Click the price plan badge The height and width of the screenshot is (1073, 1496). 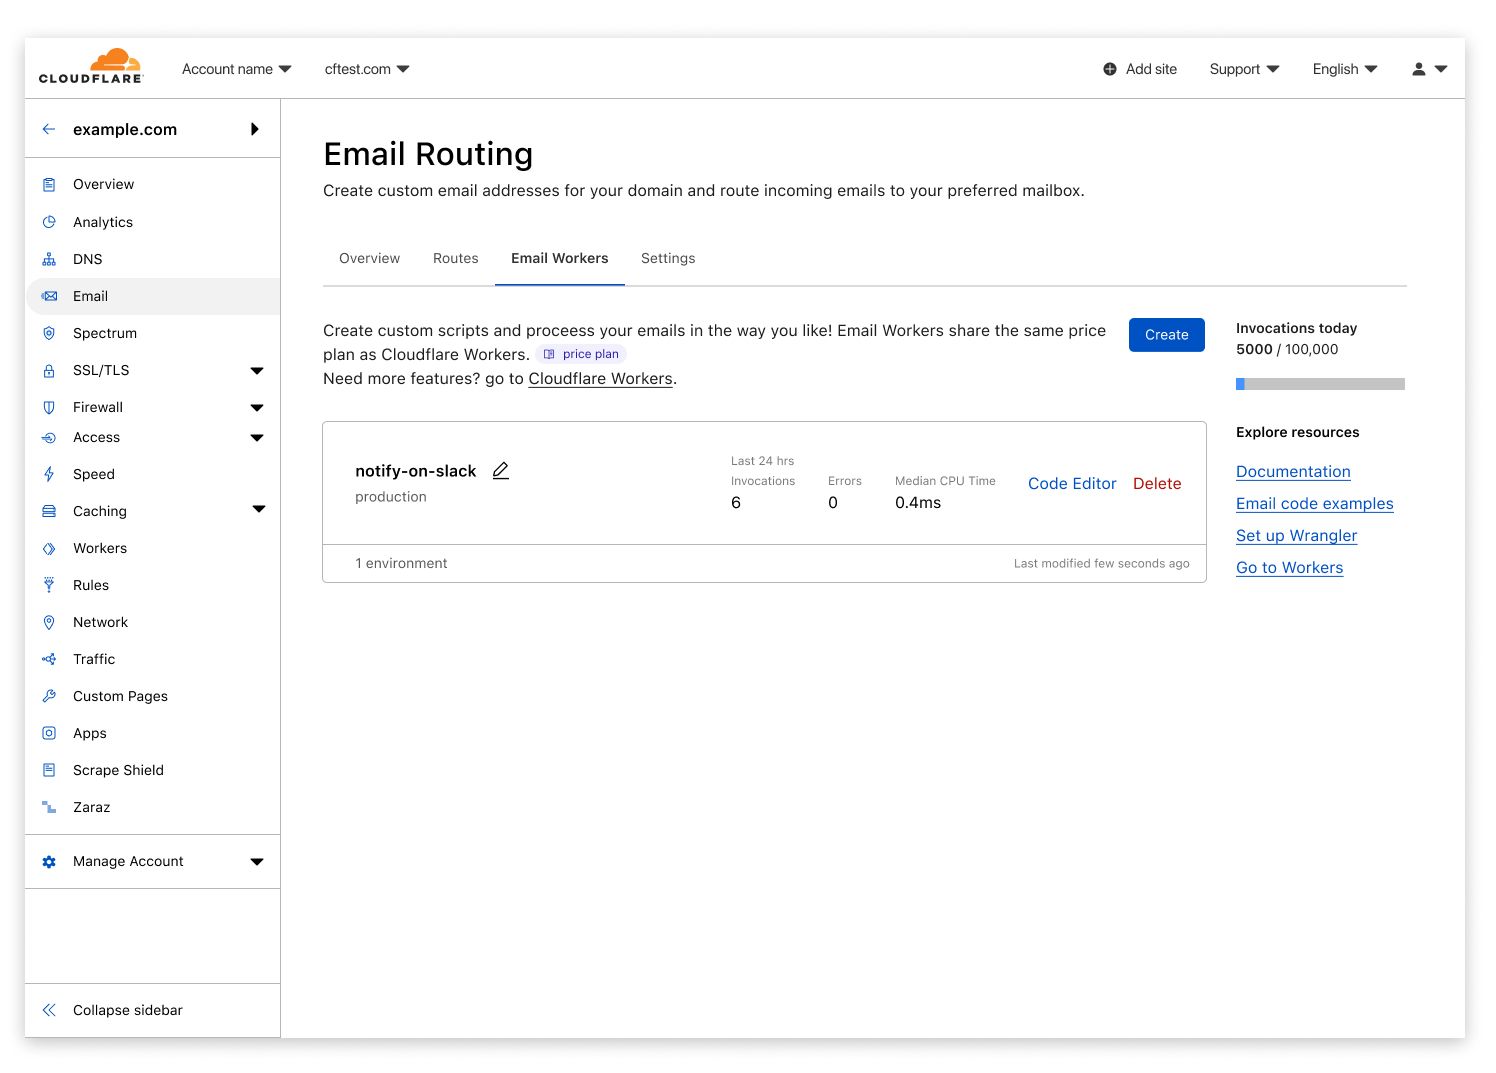[581, 354]
